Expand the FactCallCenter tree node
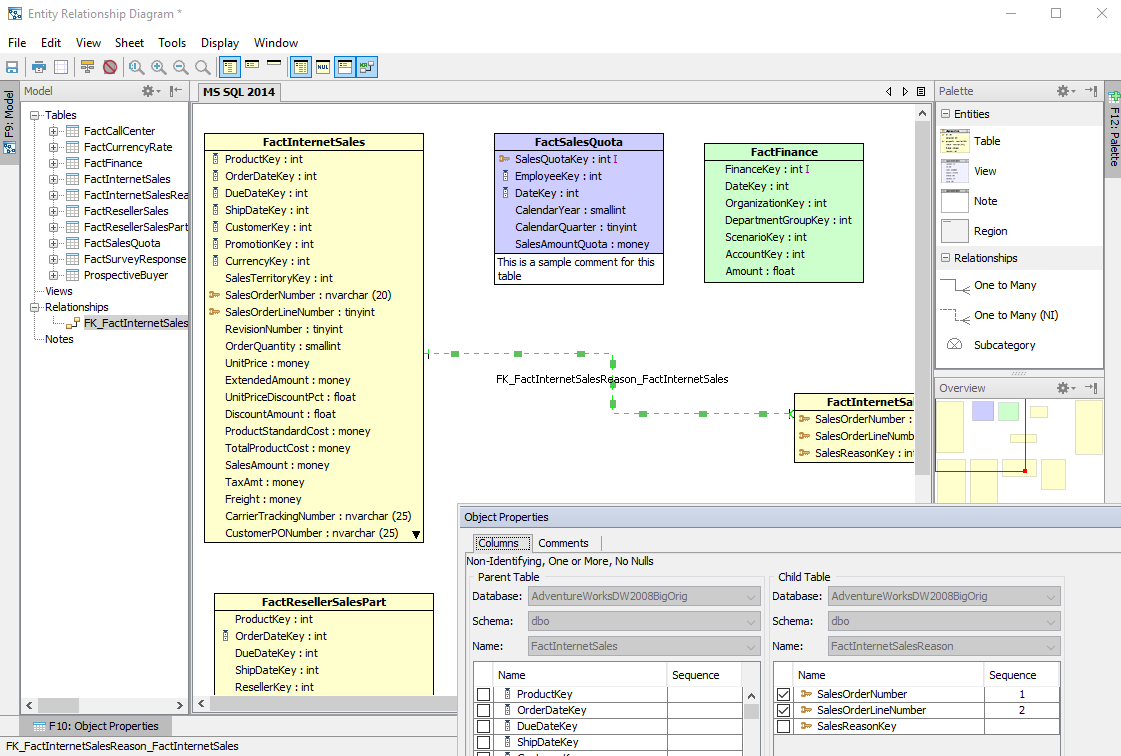This screenshot has height=756, width=1121. point(53,131)
